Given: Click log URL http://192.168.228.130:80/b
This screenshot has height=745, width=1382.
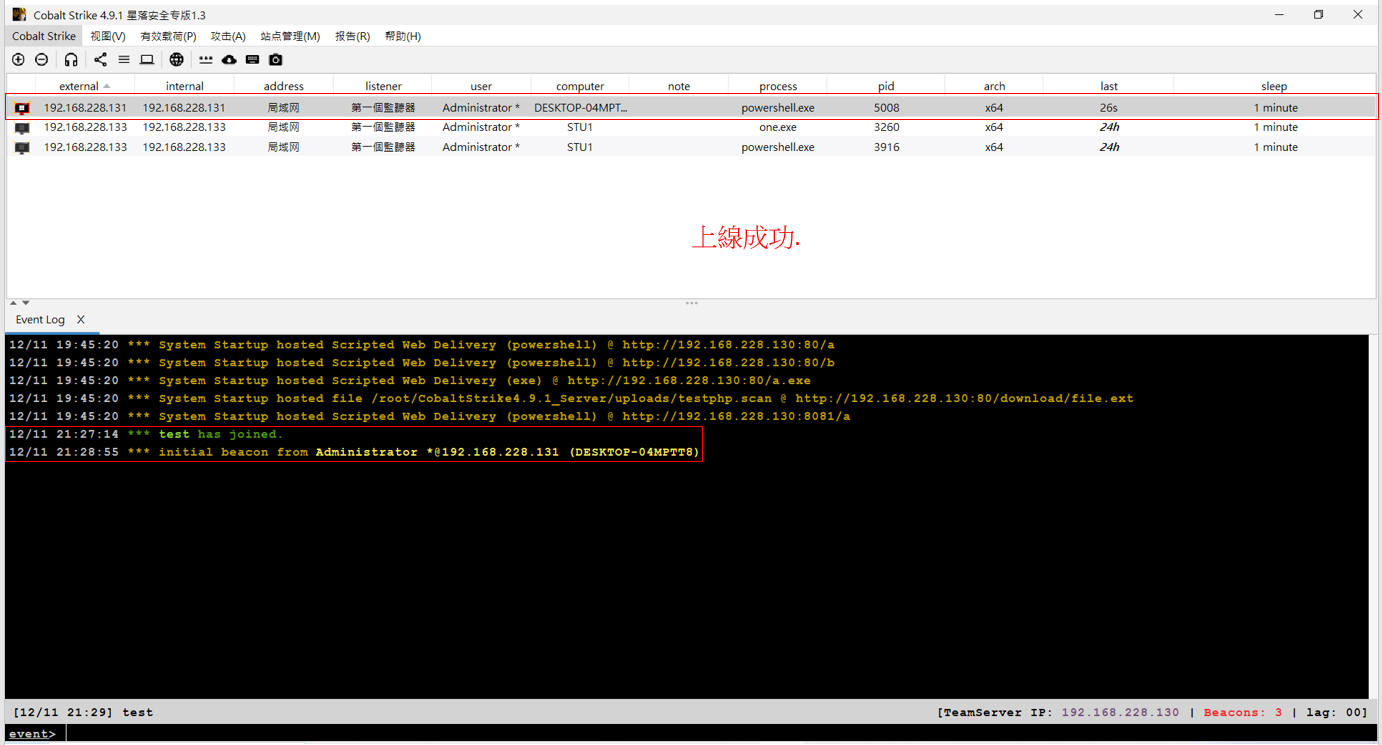Looking at the screenshot, I should click(728, 363).
